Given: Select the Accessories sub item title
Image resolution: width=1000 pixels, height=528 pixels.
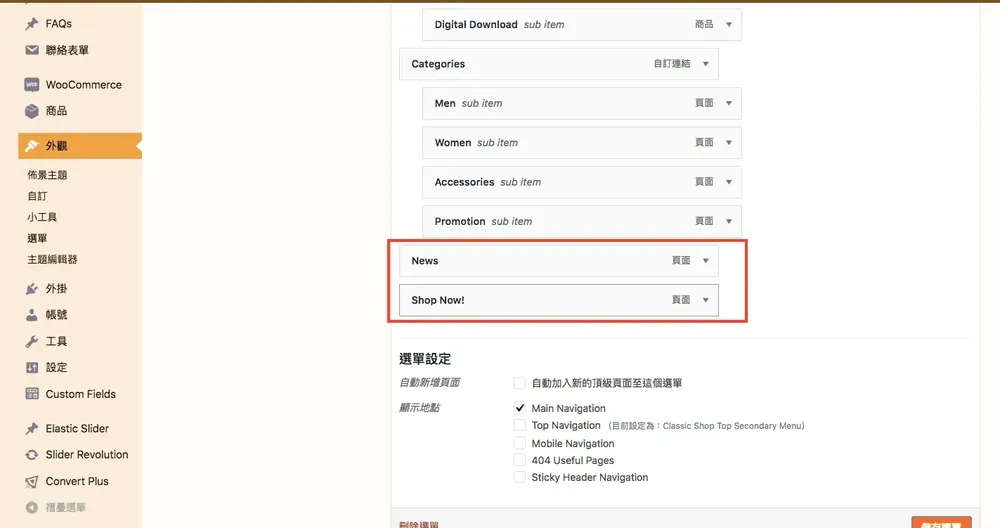Looking at the screenshot, I should (464, 182).
